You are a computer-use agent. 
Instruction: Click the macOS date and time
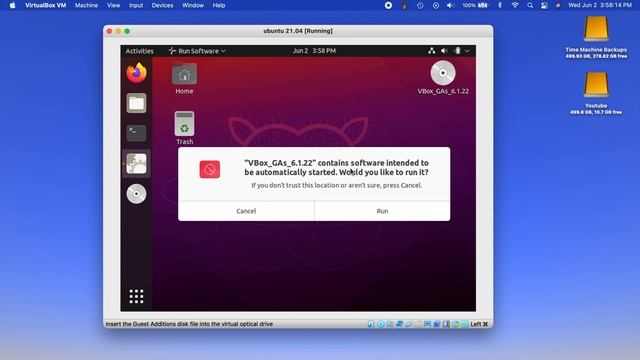pos(600,5)
